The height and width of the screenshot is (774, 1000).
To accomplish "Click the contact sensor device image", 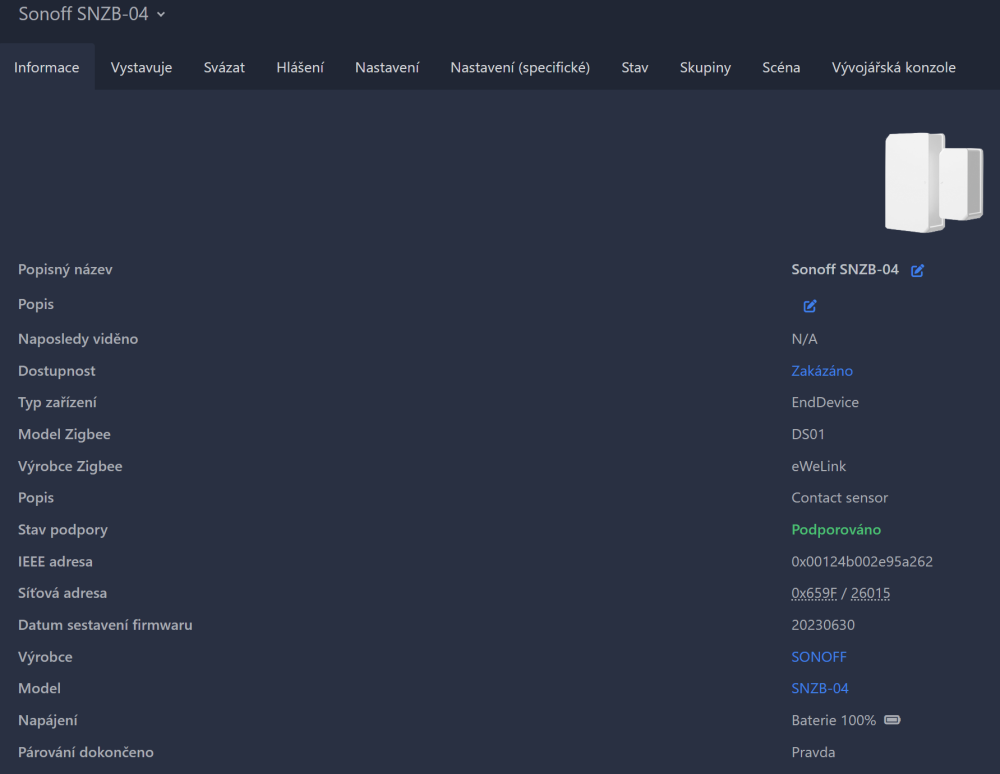I will pyautogui.click(x=934, y=182).
